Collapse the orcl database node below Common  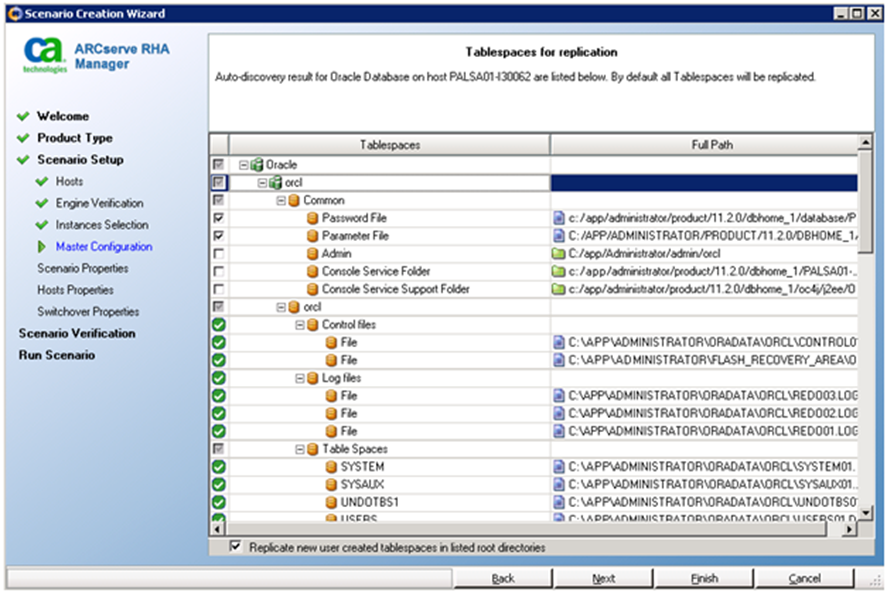tap(281, 307)
